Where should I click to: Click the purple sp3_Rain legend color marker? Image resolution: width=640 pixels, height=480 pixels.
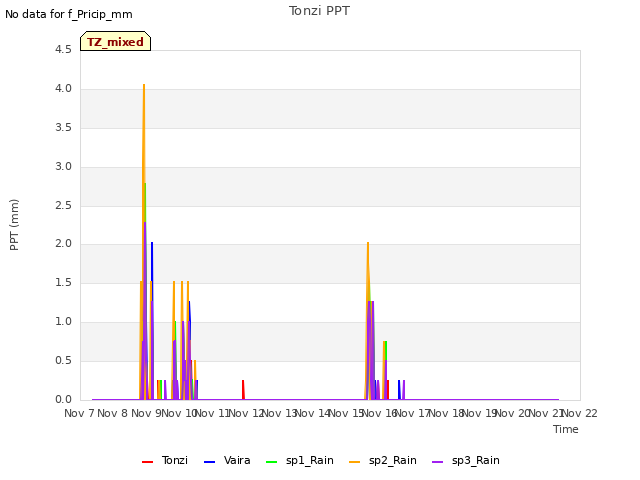pos(438,462)
